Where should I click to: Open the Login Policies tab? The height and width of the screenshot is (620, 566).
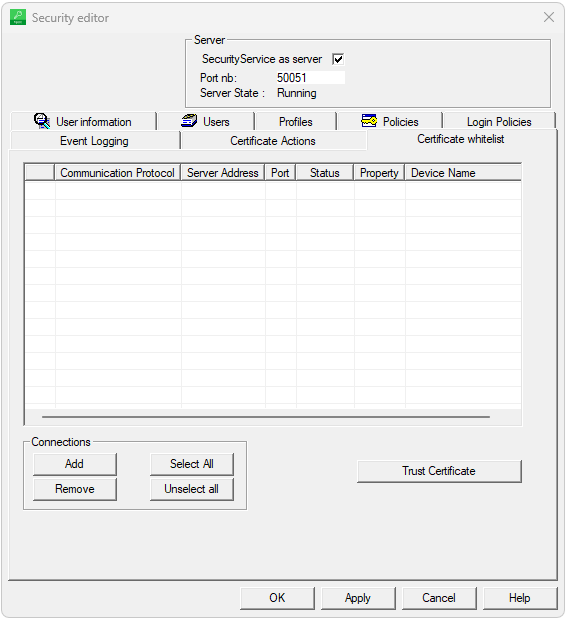(499, 121)
